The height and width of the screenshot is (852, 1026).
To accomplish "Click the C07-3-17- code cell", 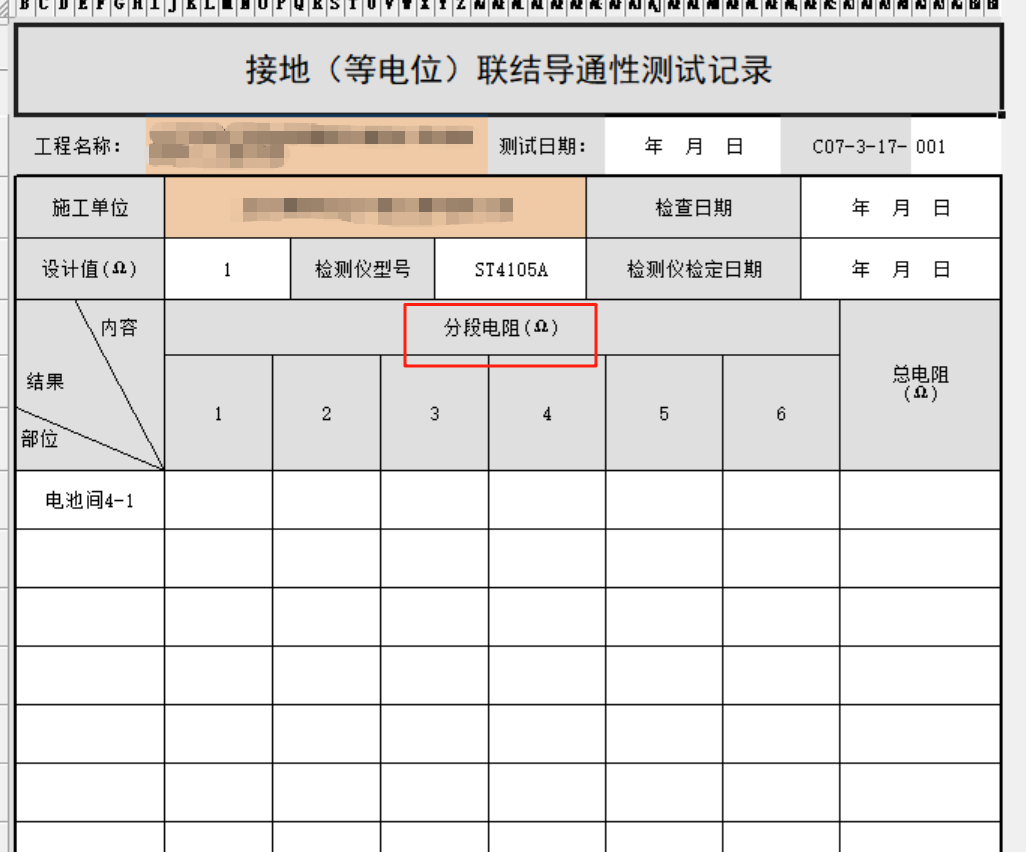I will tap(845, 146).
